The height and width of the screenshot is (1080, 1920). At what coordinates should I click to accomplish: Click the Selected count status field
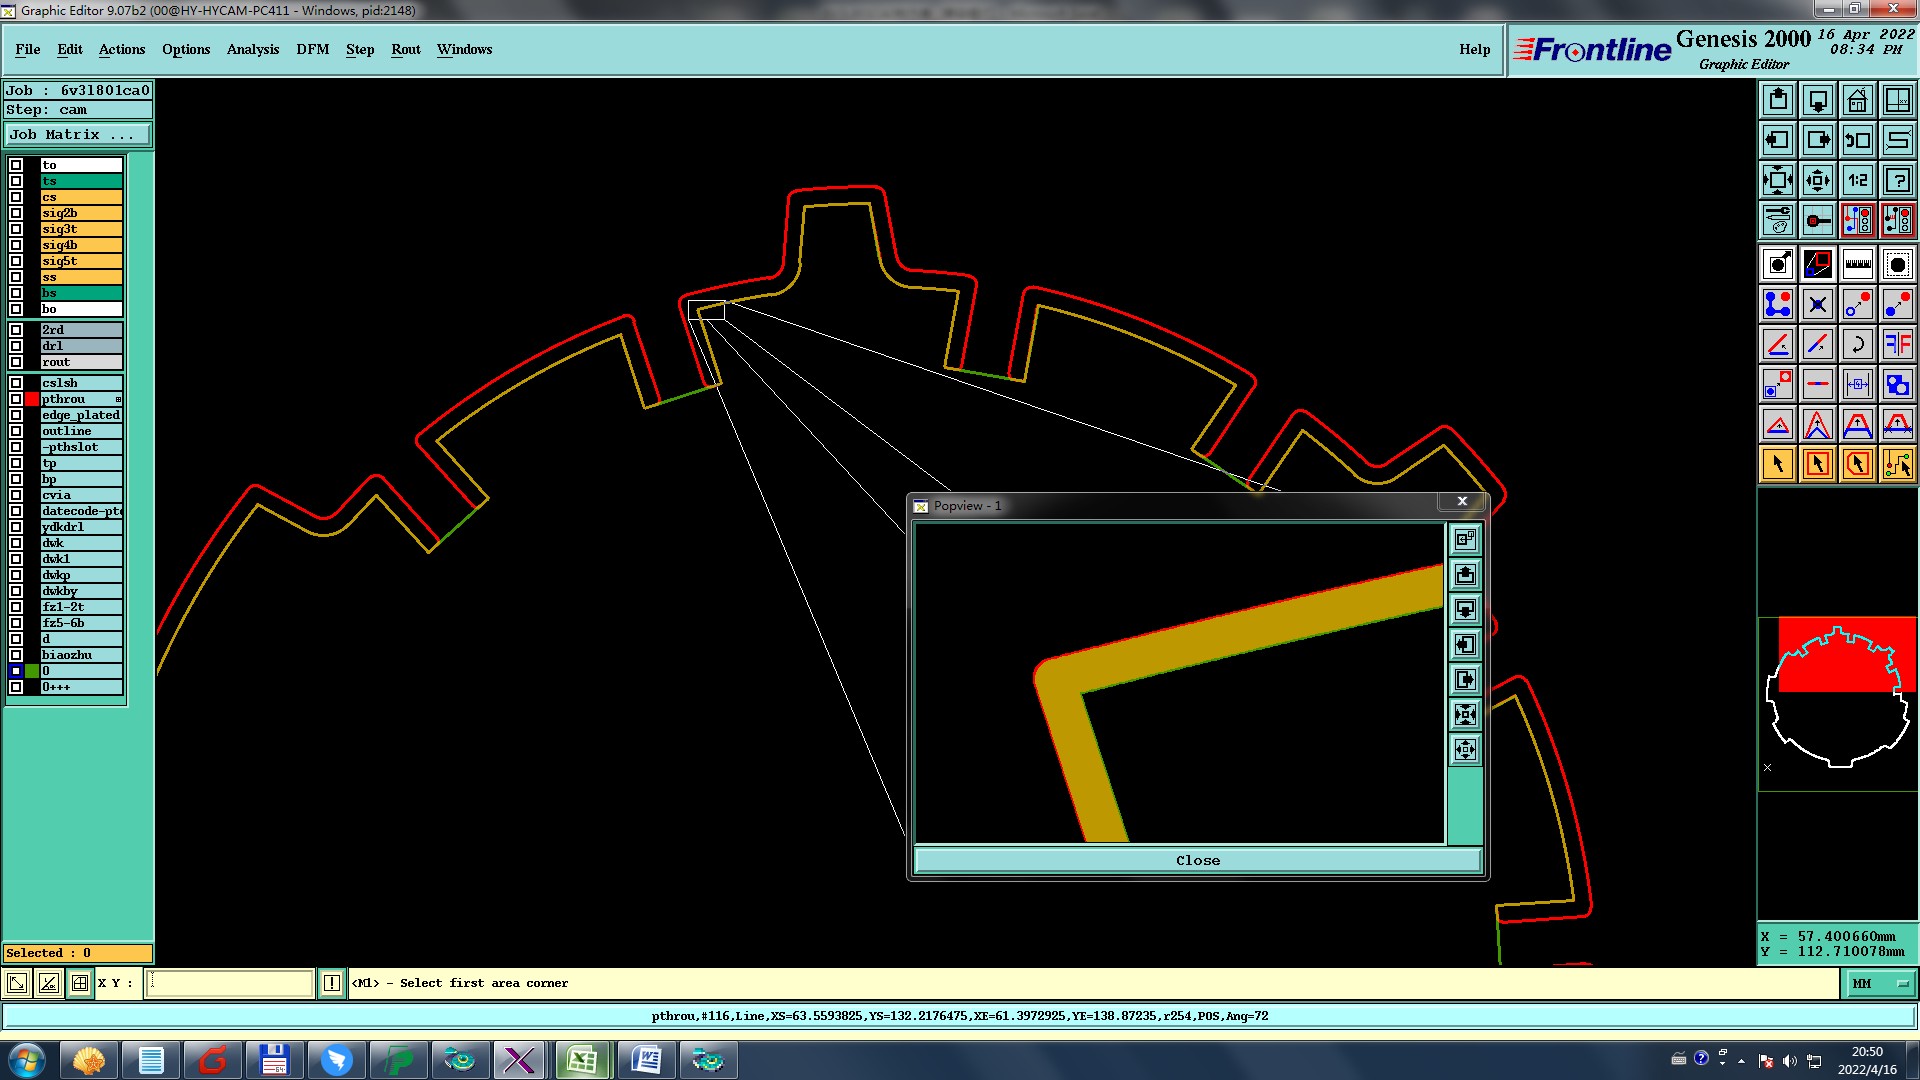click(x=78, y=953)
